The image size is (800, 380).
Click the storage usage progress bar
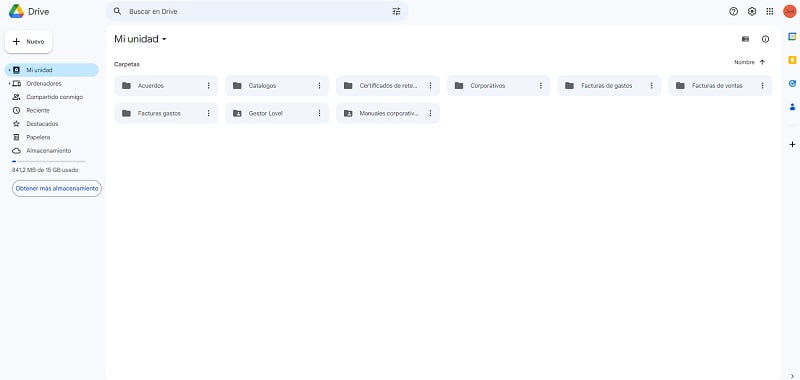48,161
